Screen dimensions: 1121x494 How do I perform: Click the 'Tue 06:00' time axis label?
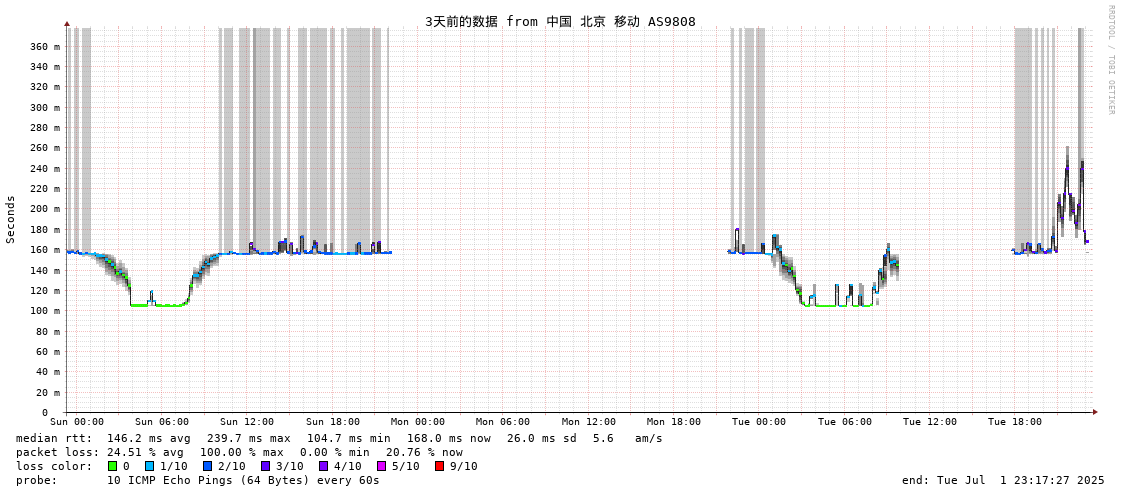tap(845, 422)
